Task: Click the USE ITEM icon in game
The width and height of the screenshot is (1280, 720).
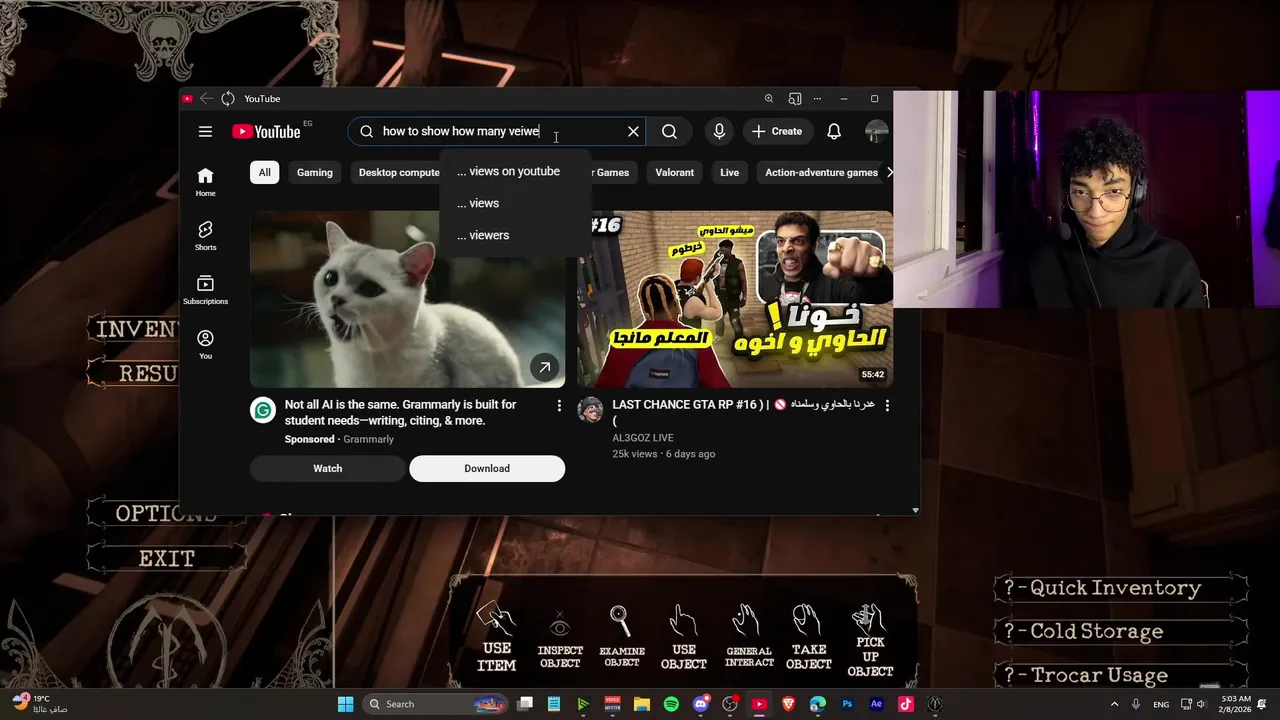Action: pyautogui.click(x=496, y=619)
